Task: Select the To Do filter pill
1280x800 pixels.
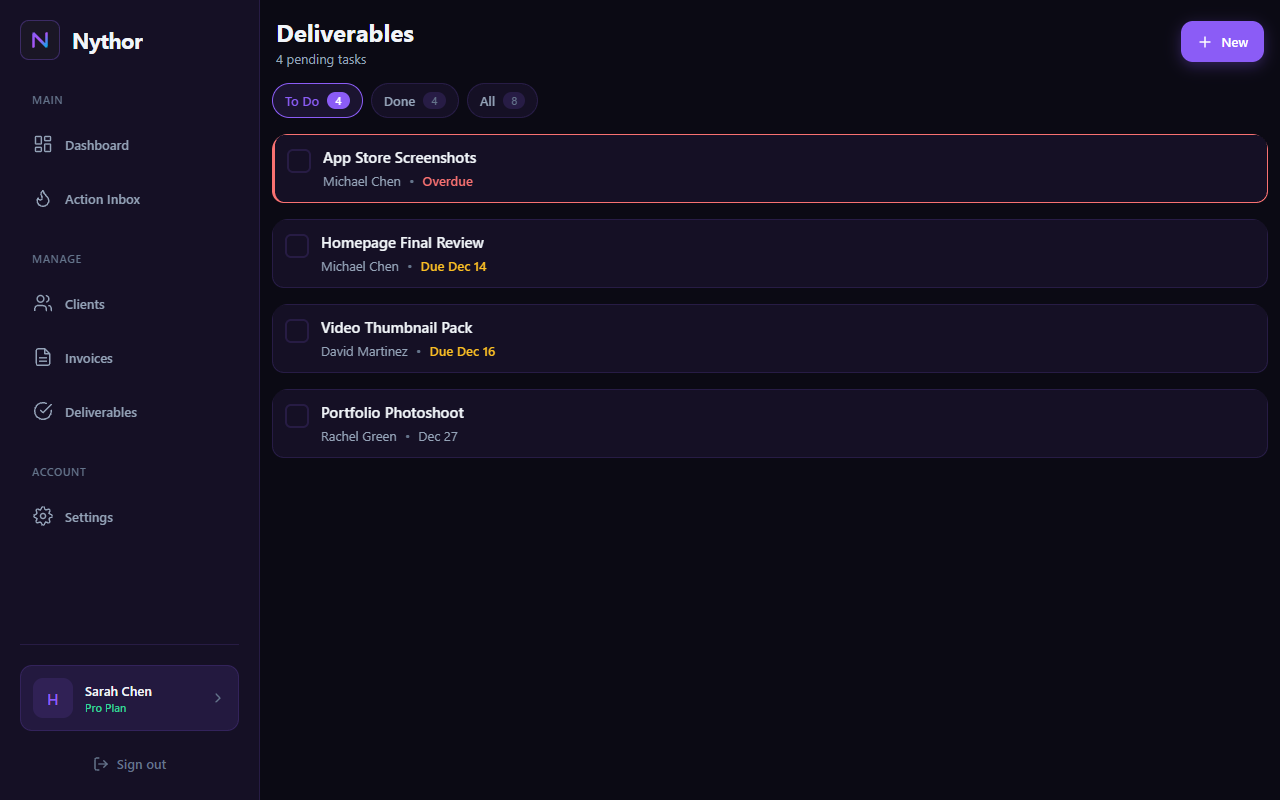Action: click(317, 100)
